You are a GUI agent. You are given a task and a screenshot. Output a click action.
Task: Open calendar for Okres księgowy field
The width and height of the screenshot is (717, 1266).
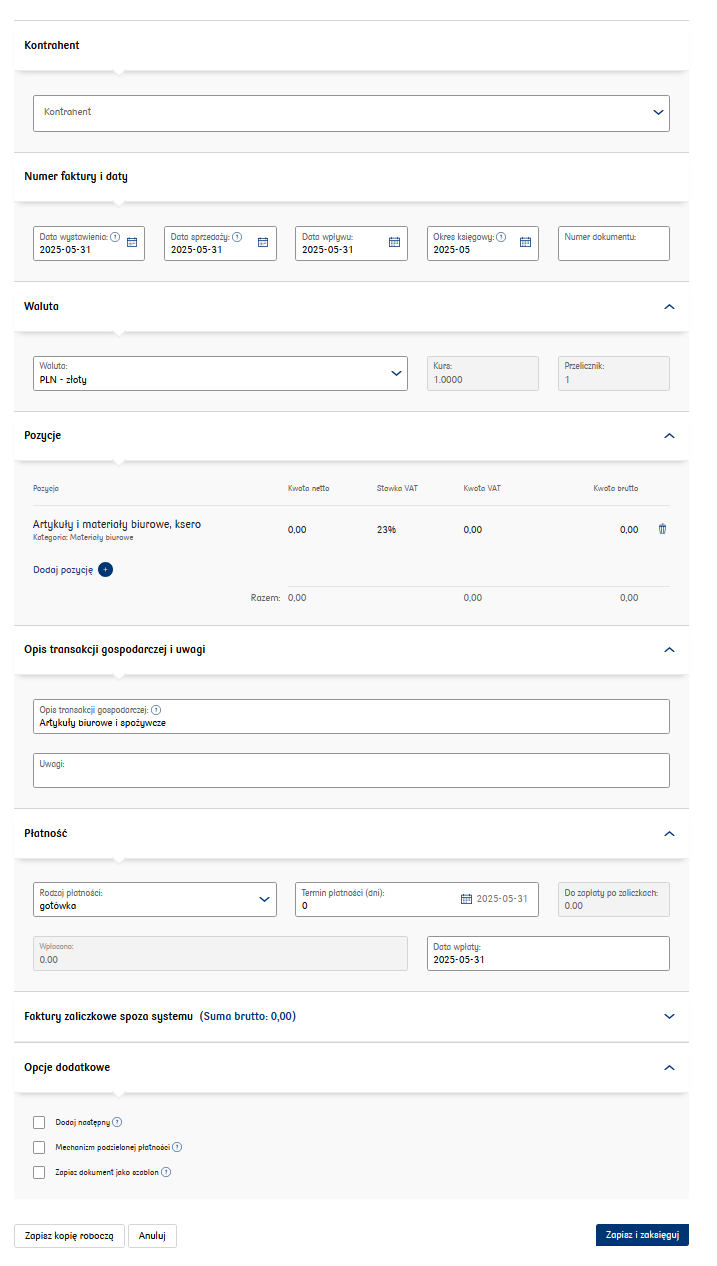525,242
